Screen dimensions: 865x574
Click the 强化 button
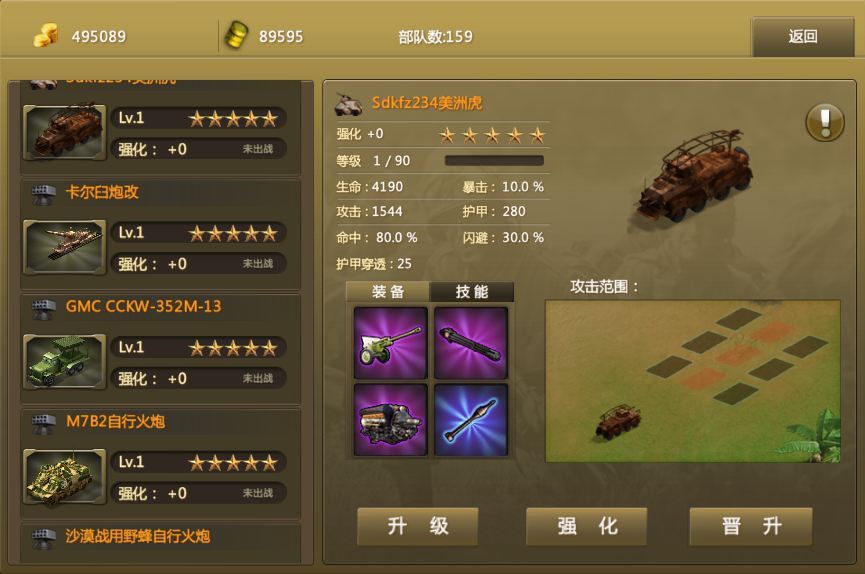586,526
